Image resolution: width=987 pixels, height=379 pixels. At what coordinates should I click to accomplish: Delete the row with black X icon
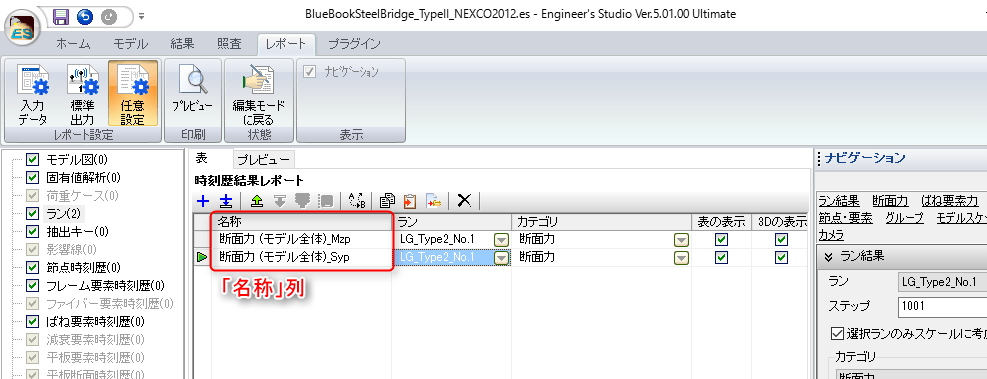tap(465, 201)
